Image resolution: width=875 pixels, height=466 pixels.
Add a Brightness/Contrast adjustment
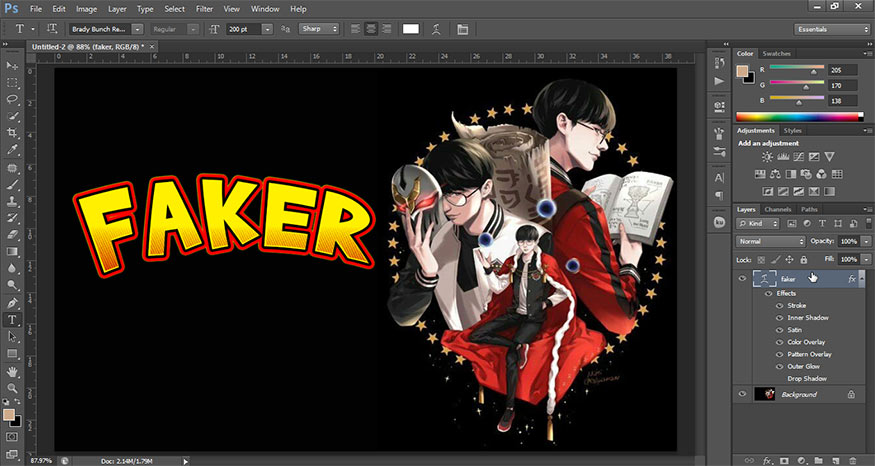pos(767,157)
